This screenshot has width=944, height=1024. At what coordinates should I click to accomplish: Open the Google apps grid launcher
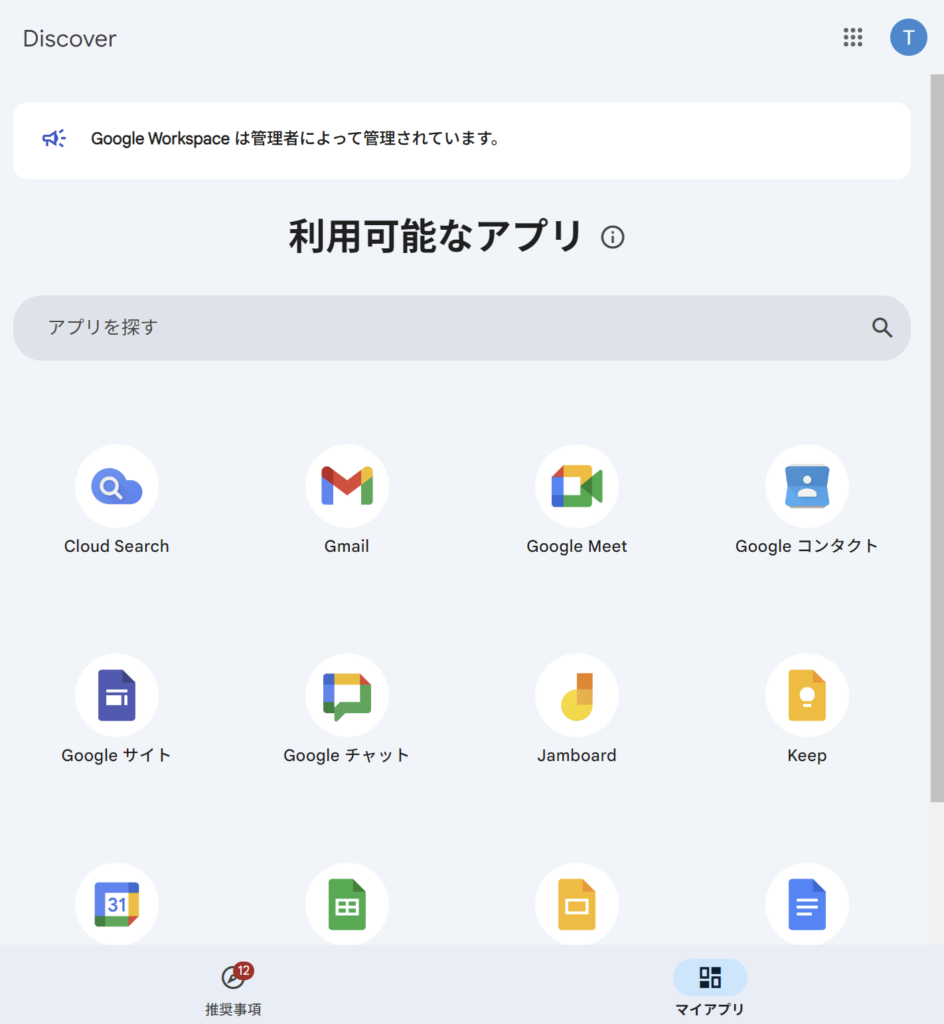tap(853, 38)
